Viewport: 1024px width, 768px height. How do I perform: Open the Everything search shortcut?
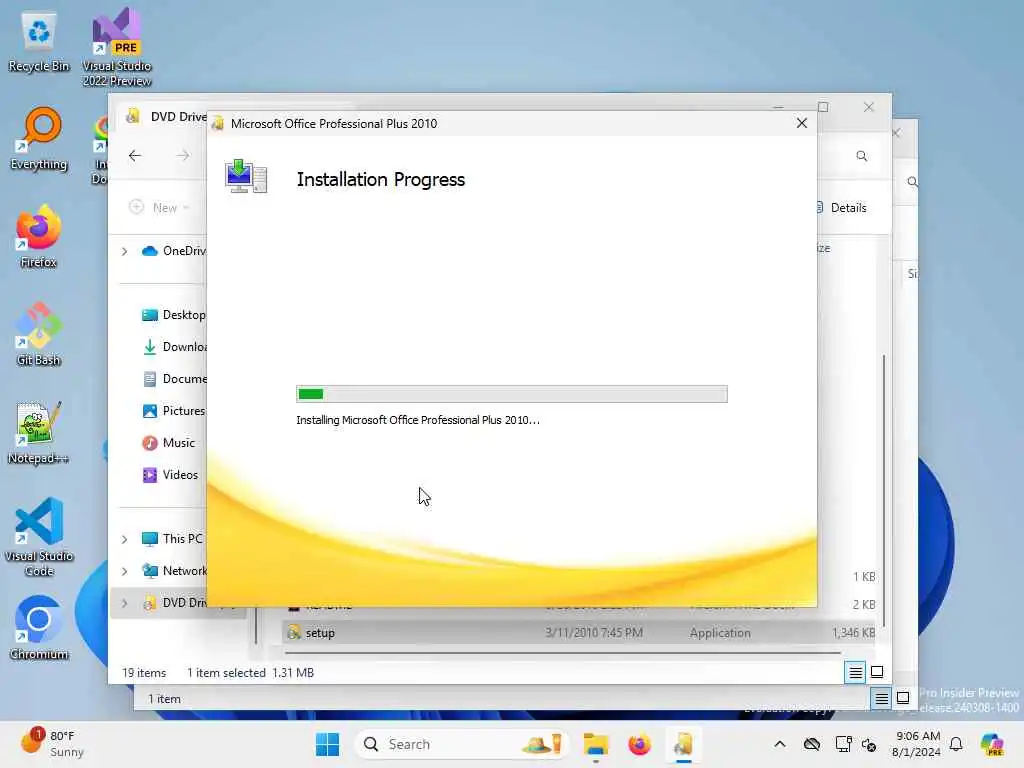point(39,139)
